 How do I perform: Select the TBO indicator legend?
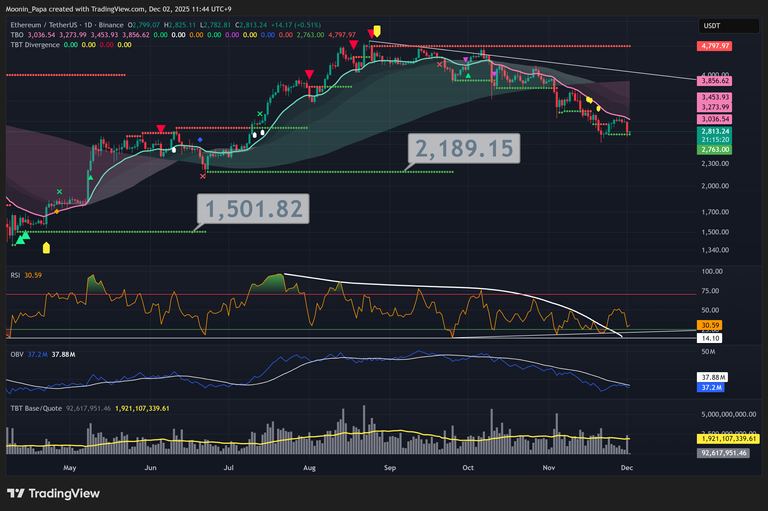[x=17, y=34]
